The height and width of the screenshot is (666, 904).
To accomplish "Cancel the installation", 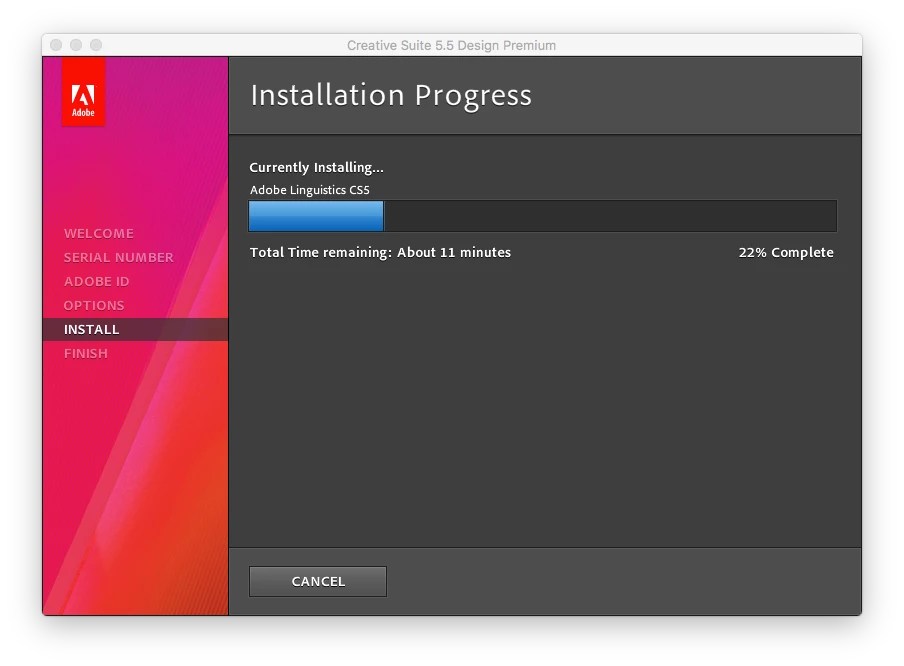I will click(318, 581).
